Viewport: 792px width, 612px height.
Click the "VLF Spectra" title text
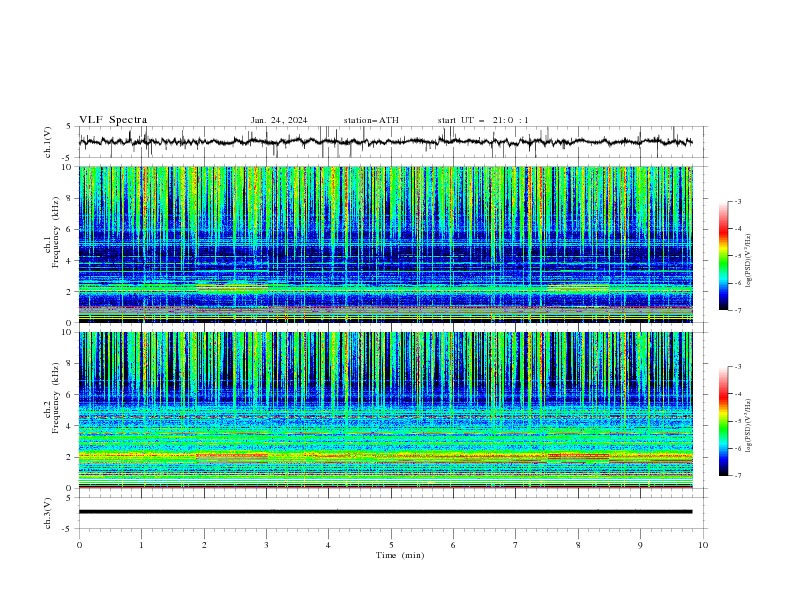(113, 120)
